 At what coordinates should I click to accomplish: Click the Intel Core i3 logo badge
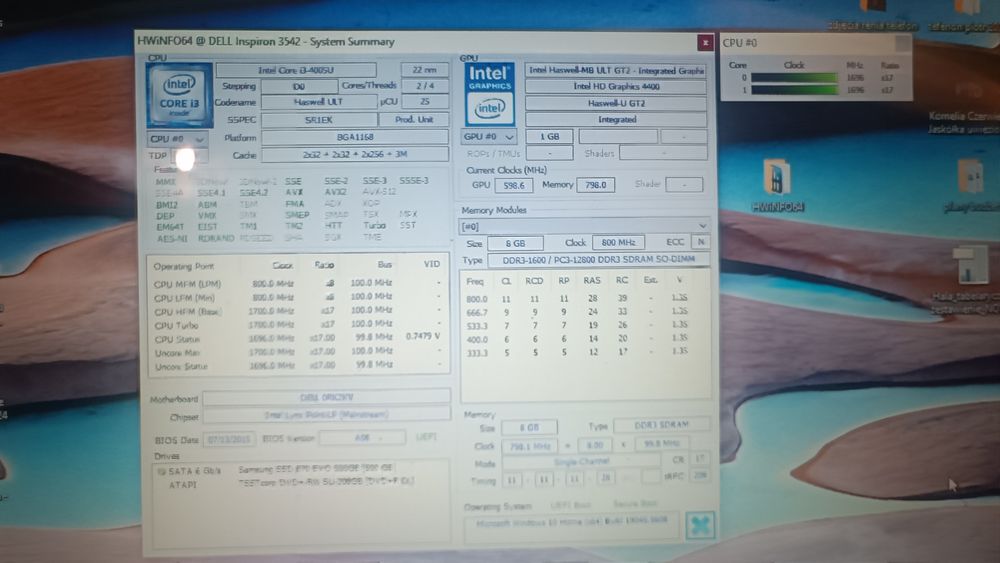179,96
